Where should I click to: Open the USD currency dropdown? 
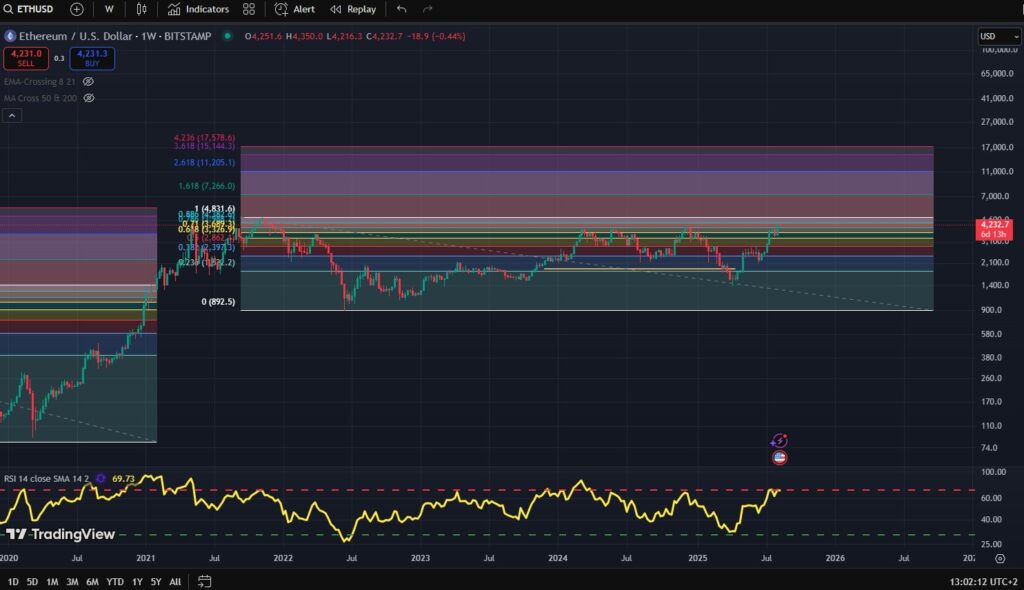(x=999, y=36)
